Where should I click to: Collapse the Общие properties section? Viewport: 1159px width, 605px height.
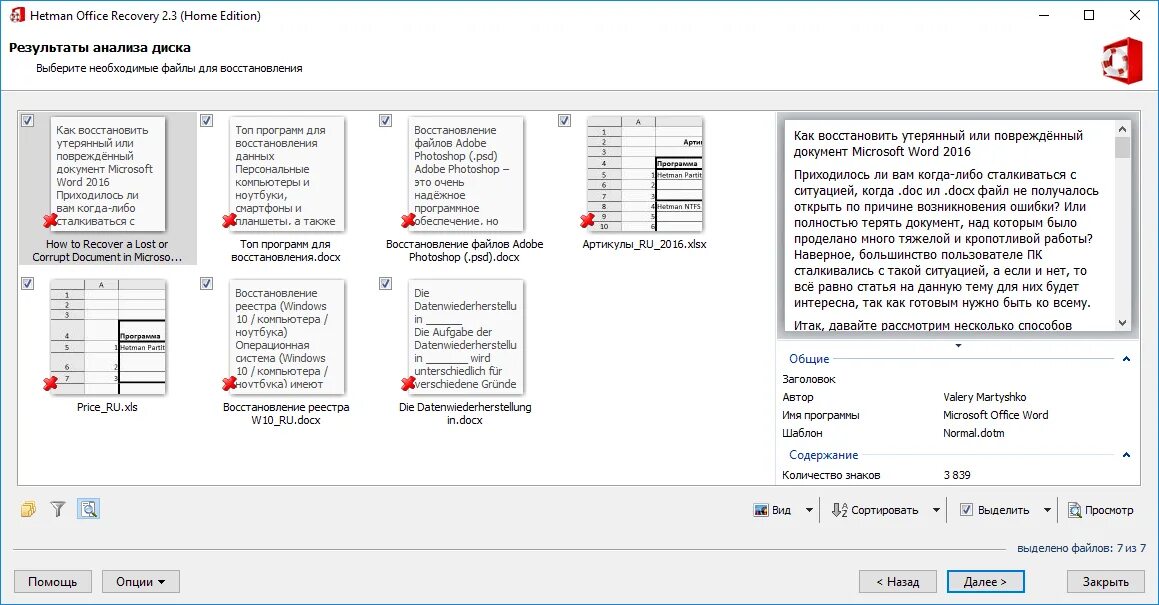tap(1126, 359)
